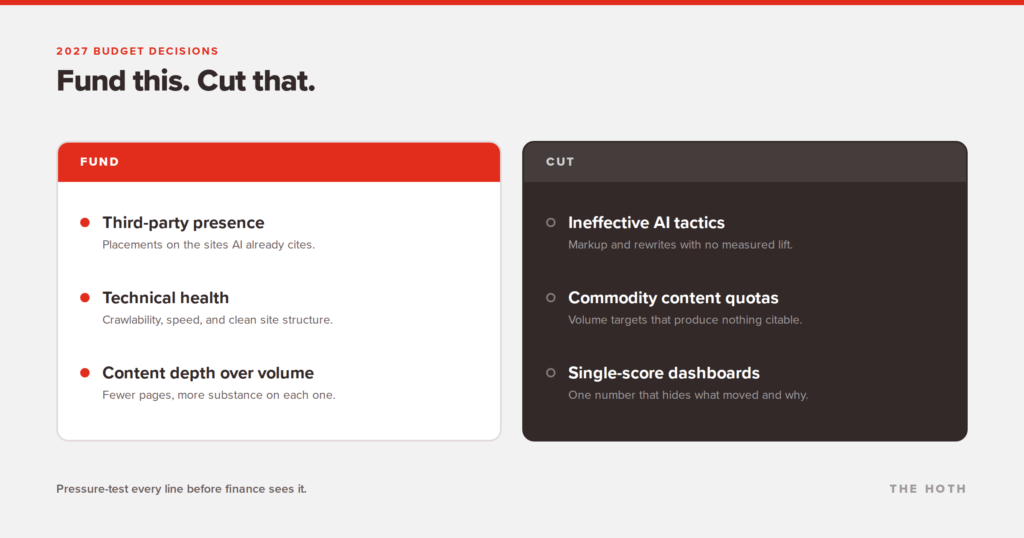Click the Single-score dashboards heading
This screenshot has width=1024, height=538.
[664, 373]
